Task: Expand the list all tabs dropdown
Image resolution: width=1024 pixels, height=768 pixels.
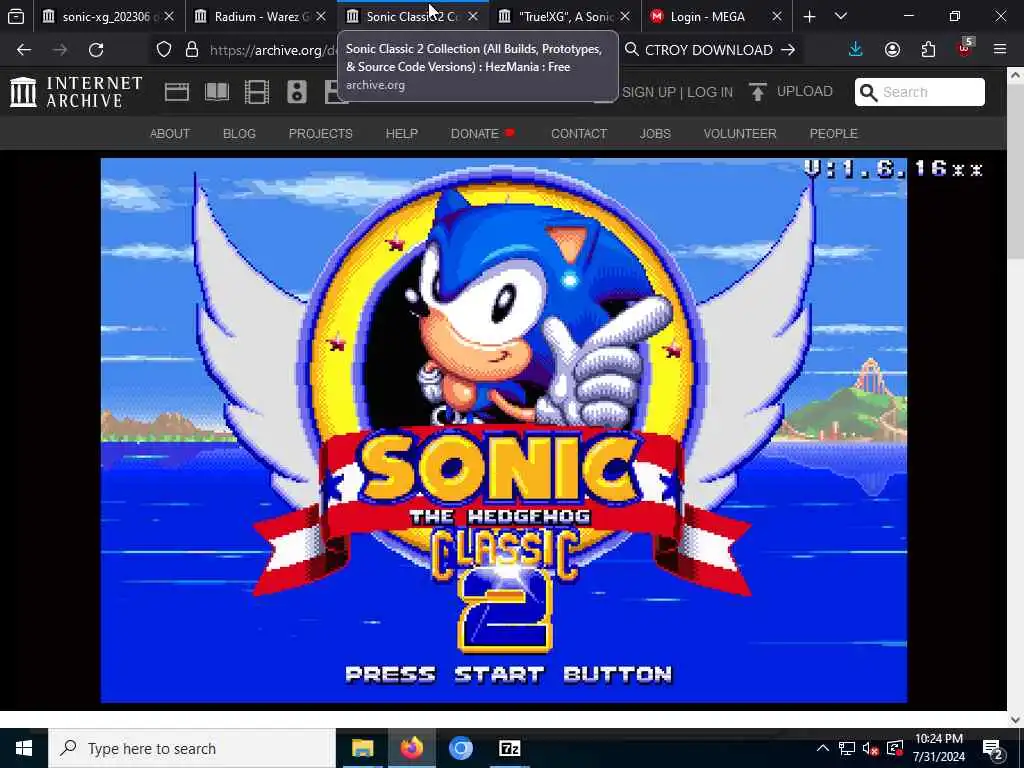Action: click(841, 16)
